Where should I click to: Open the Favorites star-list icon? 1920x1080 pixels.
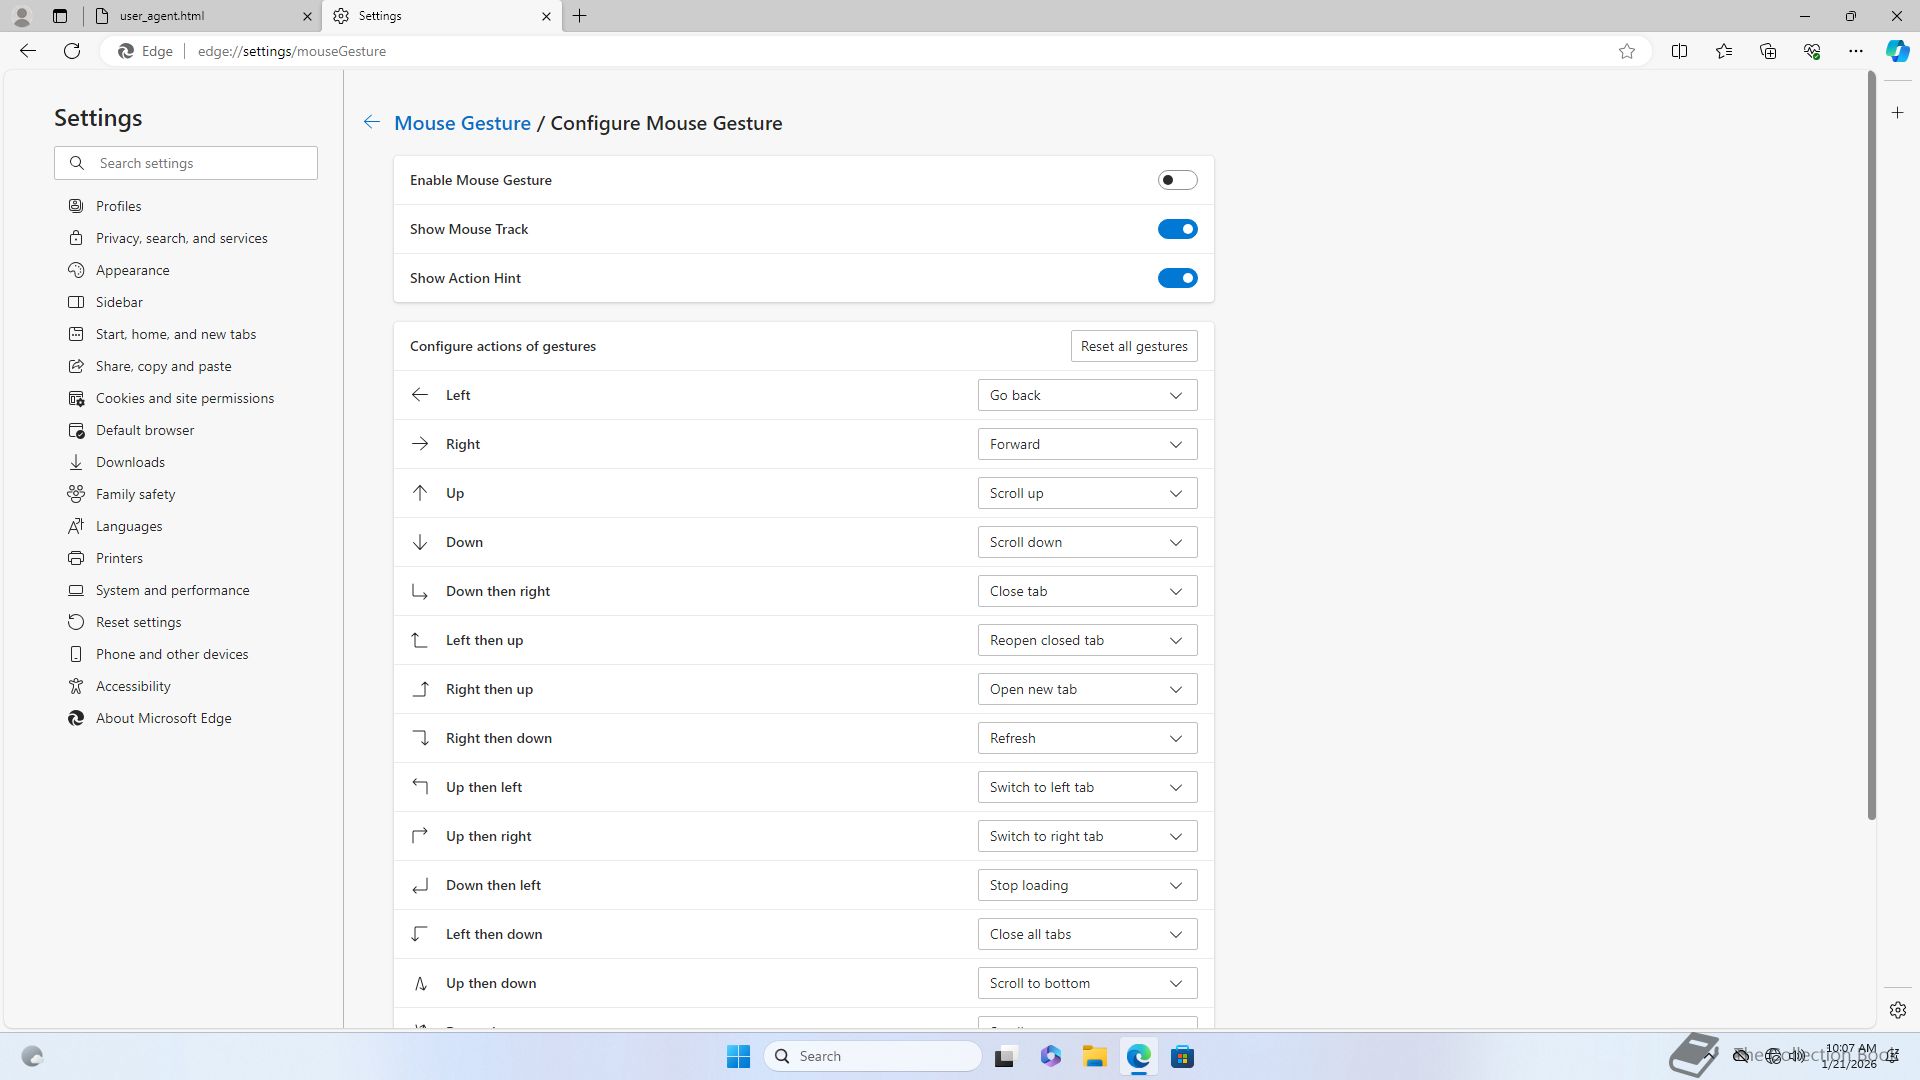point(1723,51)
